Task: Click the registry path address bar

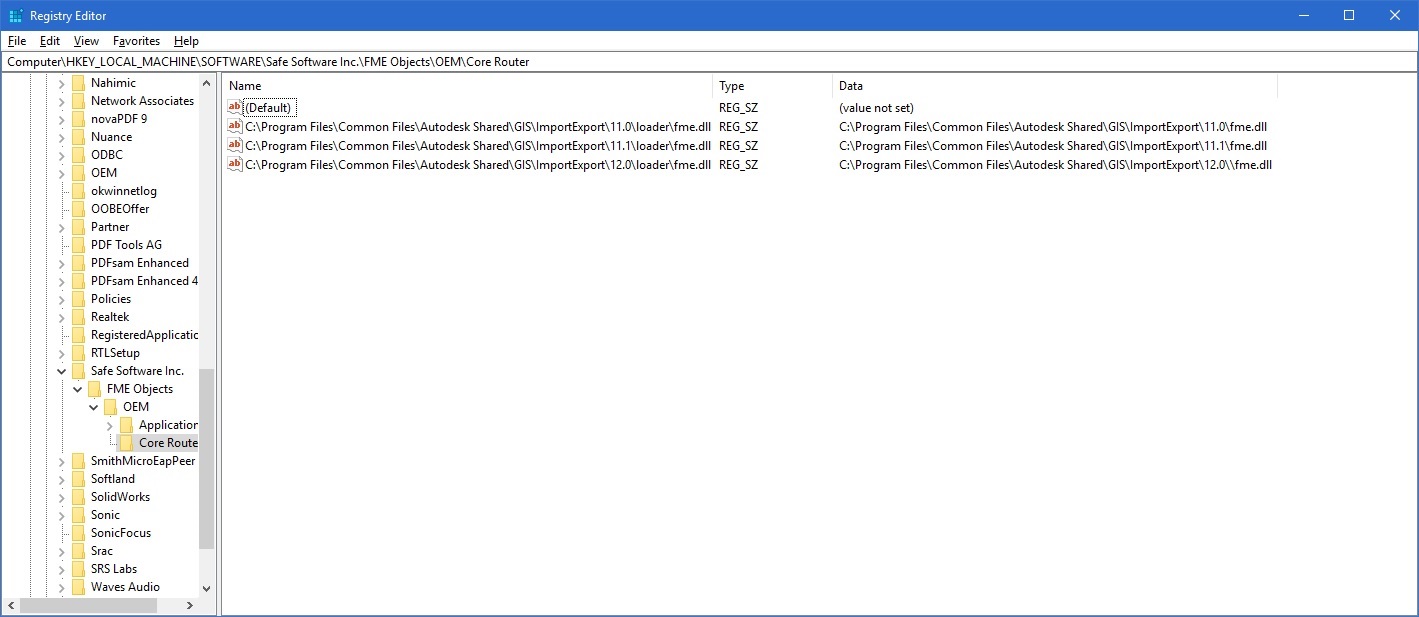Action: tap(709, 61)
